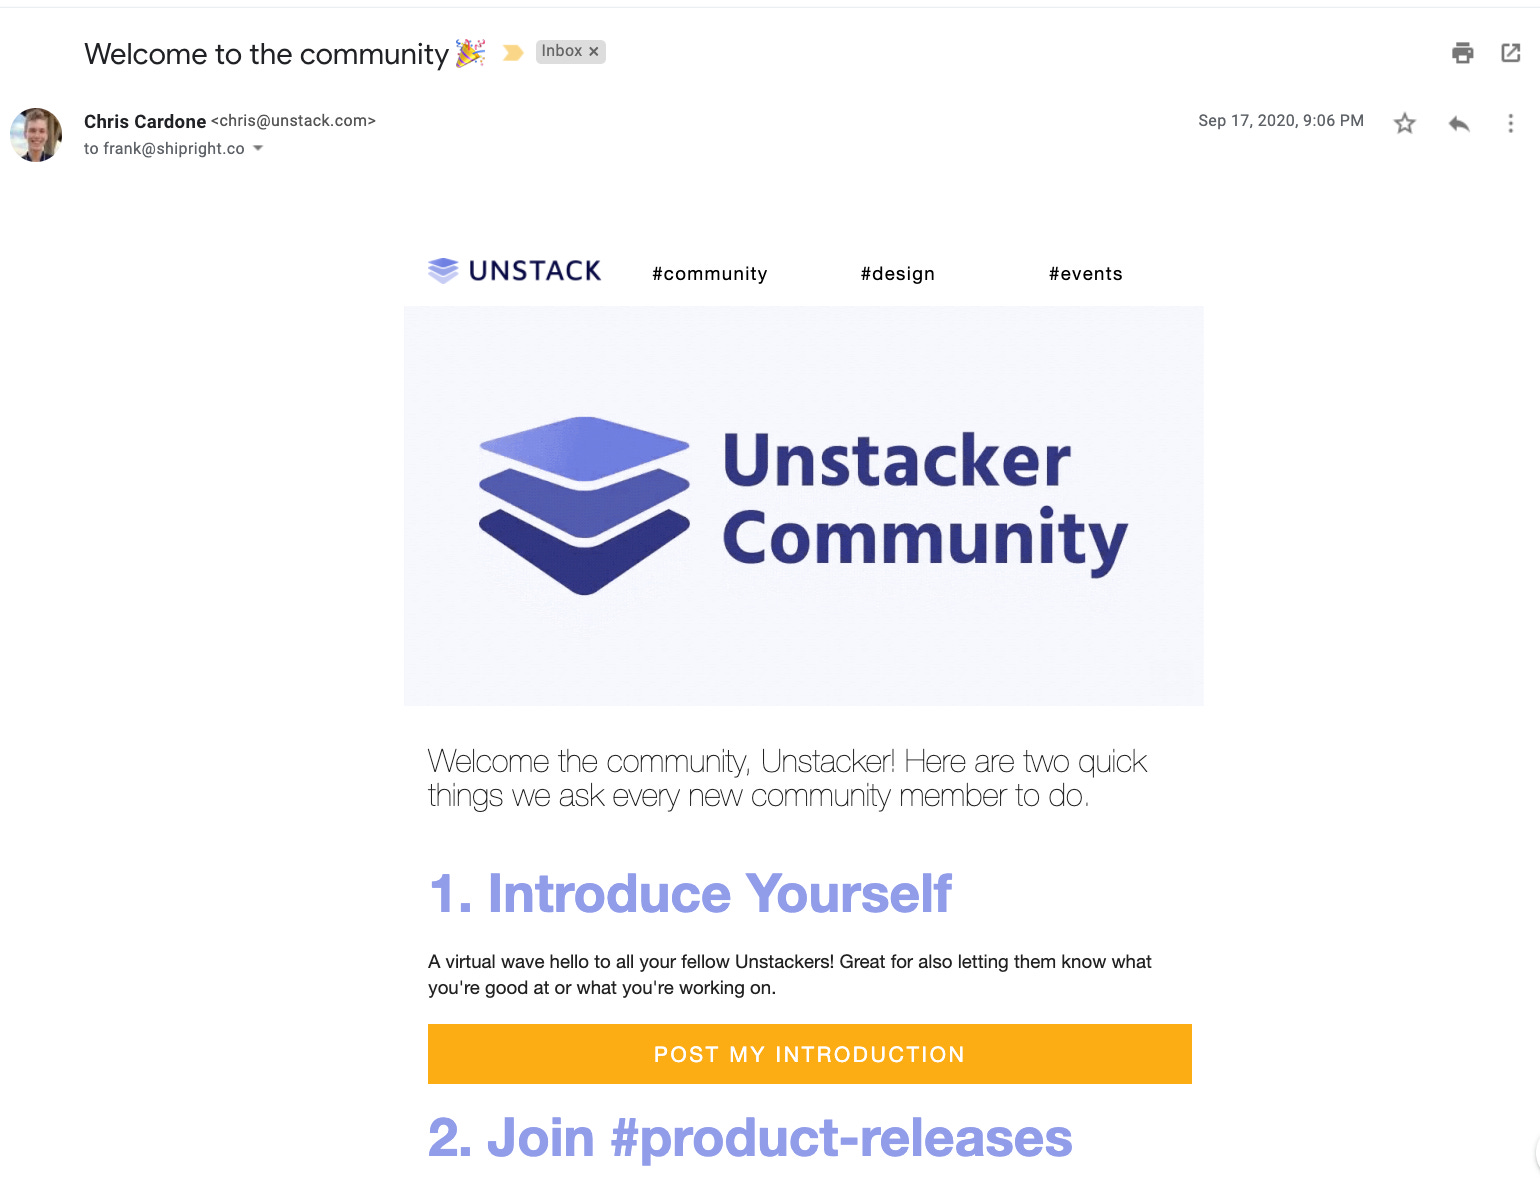Click the stacked layers icon in banner
The image size is (1540, 1186).
coord(584,505)
